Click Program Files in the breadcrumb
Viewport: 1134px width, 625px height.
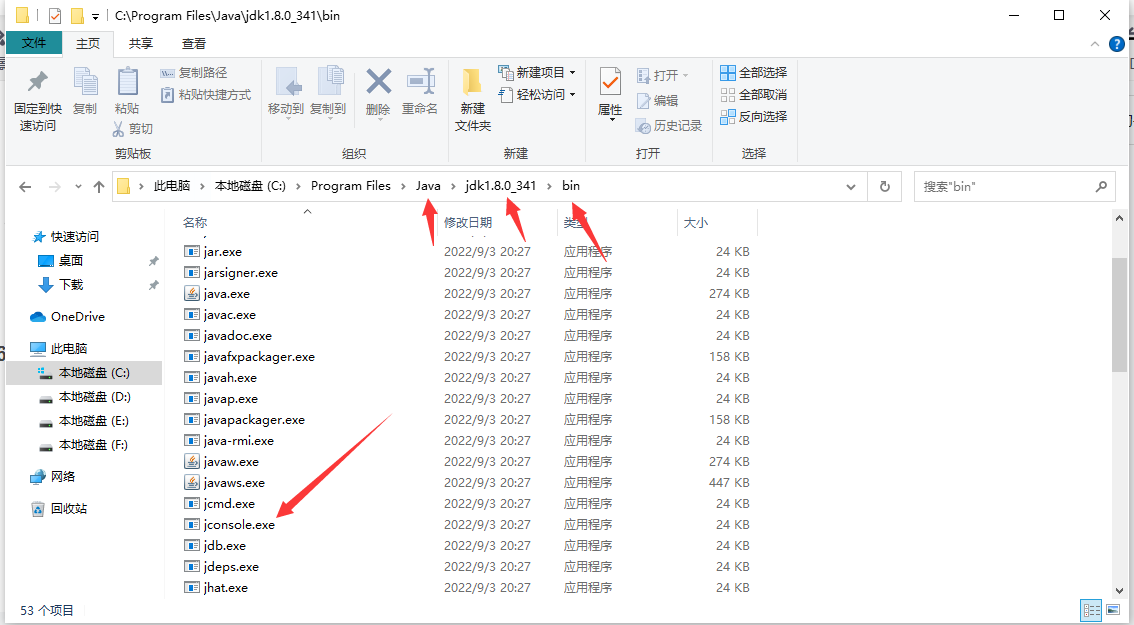pyautogui.click(x=351, y=186)
